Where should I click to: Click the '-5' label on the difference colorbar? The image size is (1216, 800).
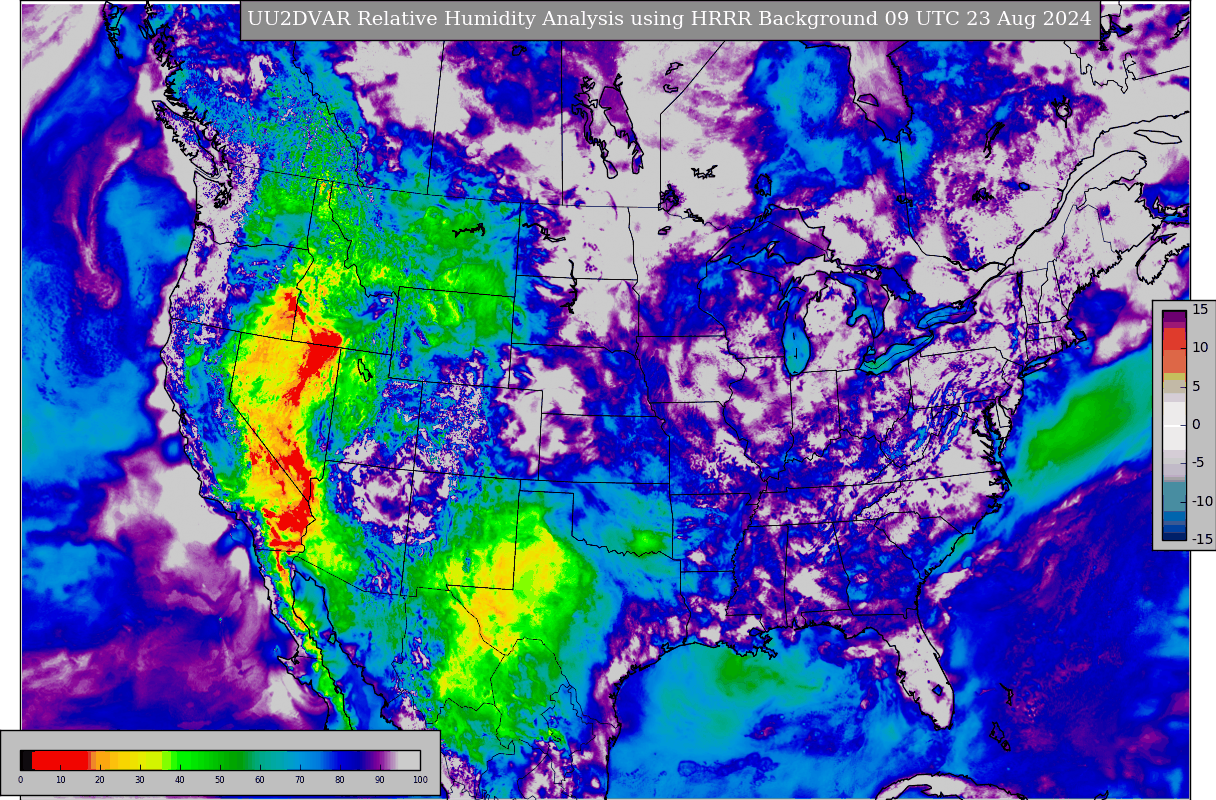(x=1198, y=462)
